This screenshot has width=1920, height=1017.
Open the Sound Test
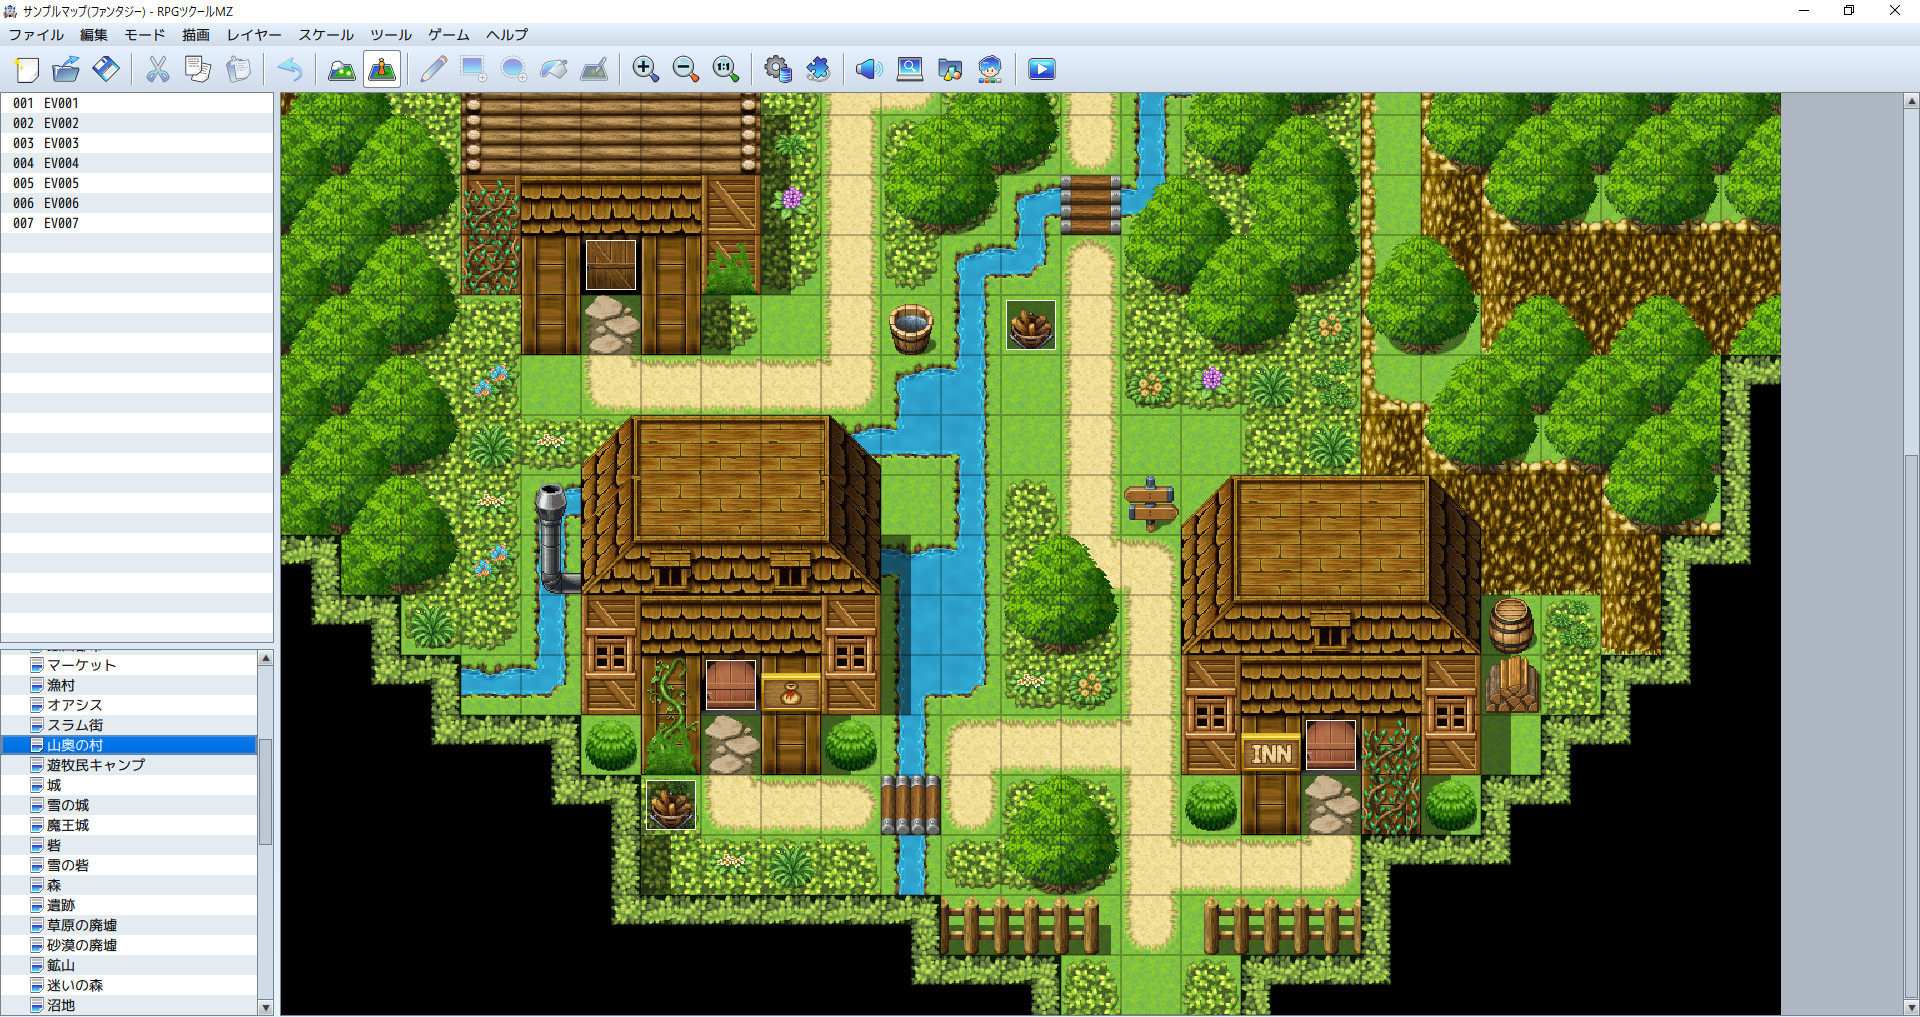(868, 69)
